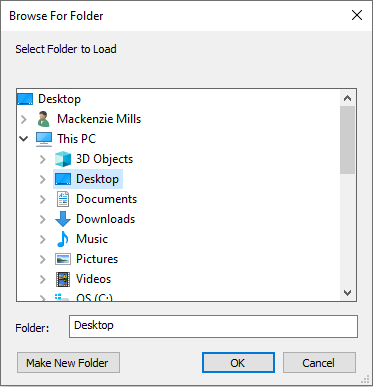Viewport: 373px width, 387px height.
Task: Select the Videos filmstrip icon
Action: coord(63,279)
